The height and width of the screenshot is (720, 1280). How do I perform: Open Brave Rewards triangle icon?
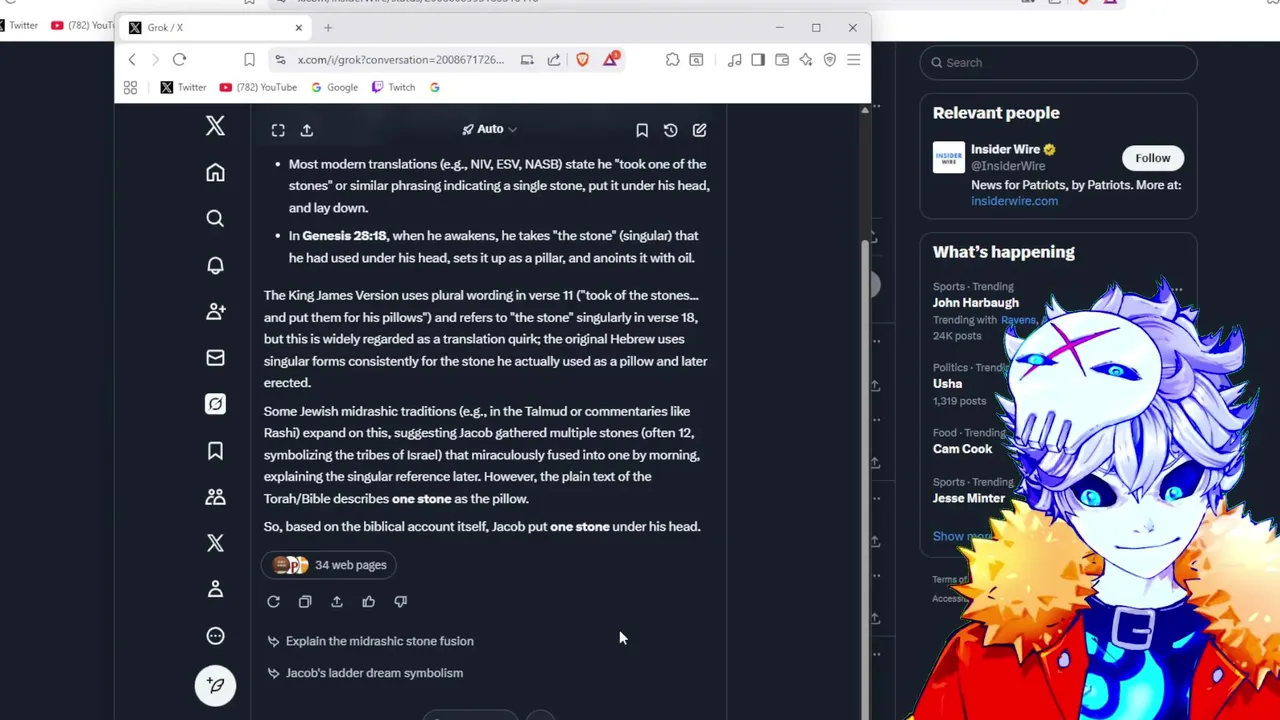pos(611,60)
